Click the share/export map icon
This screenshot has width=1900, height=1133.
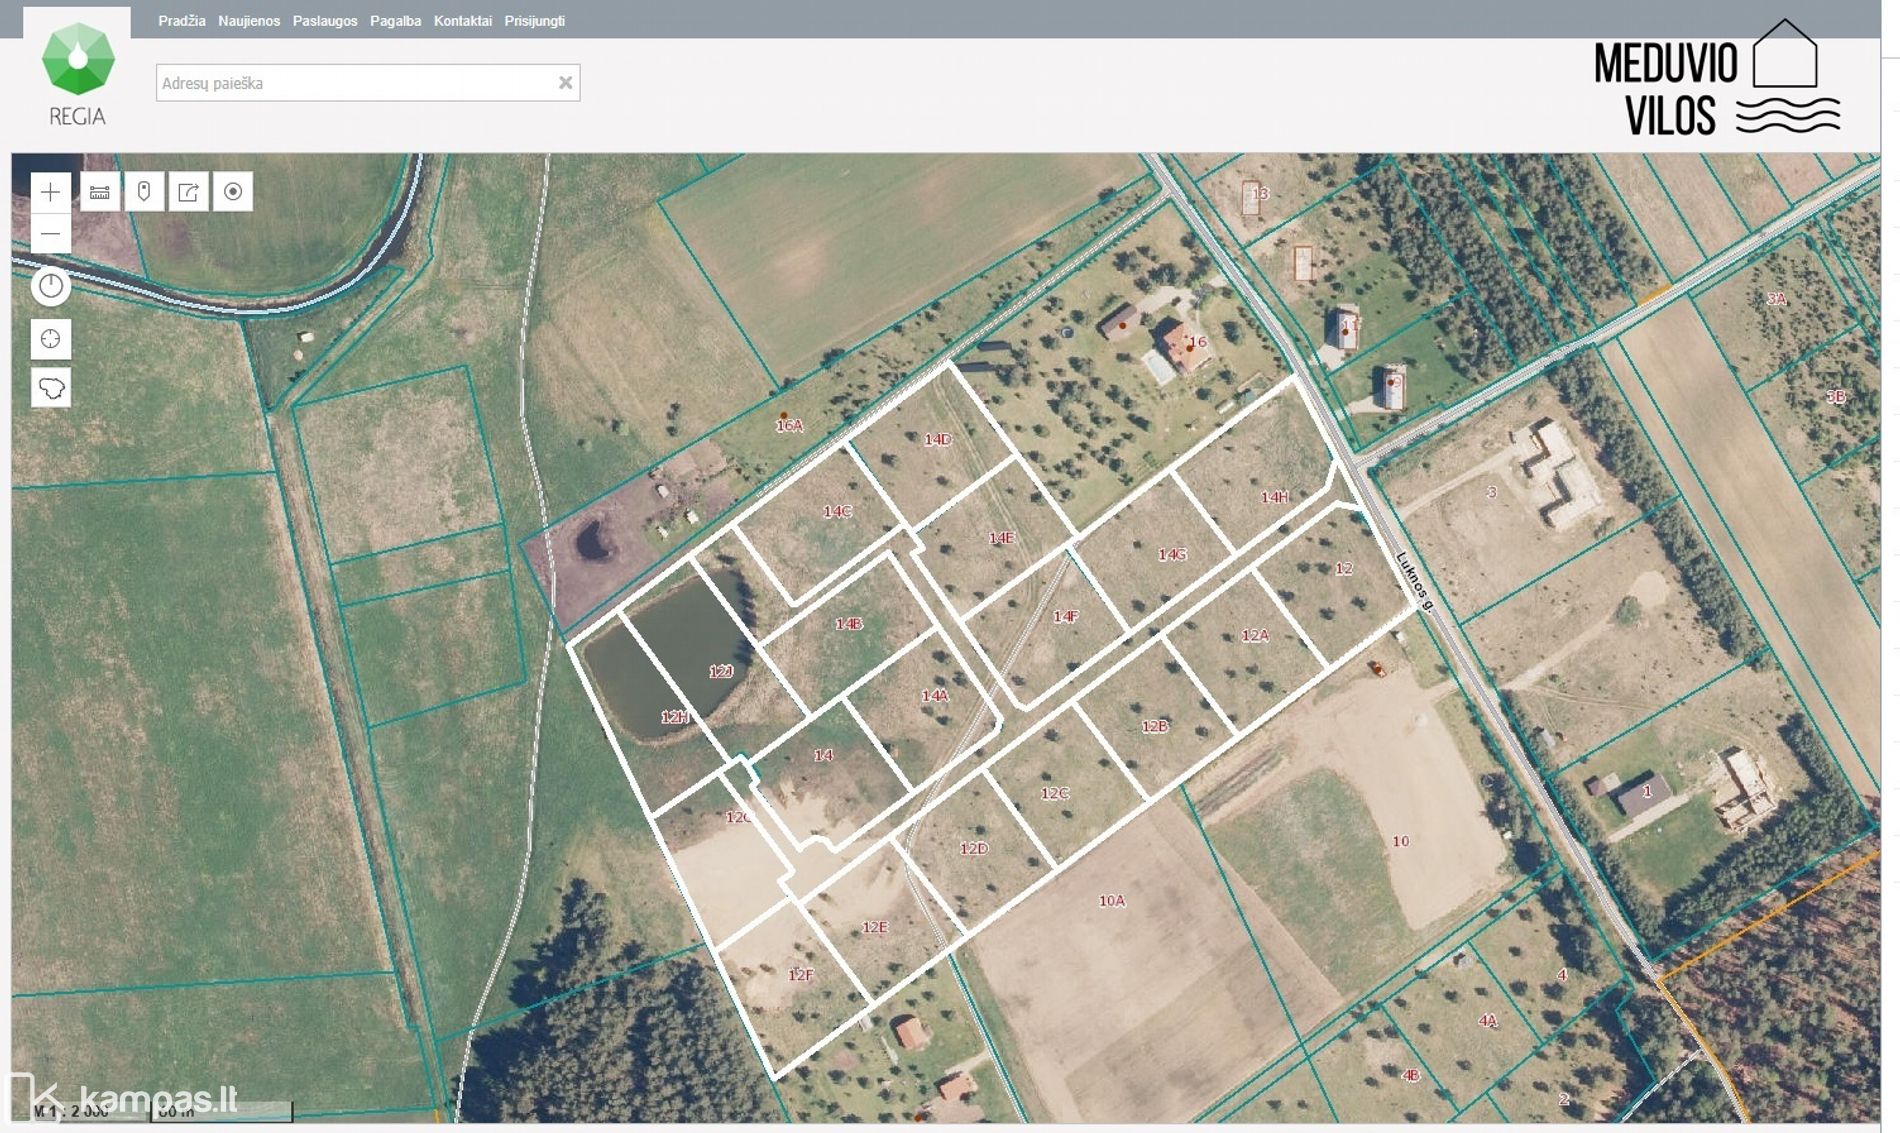pos(188,192)
